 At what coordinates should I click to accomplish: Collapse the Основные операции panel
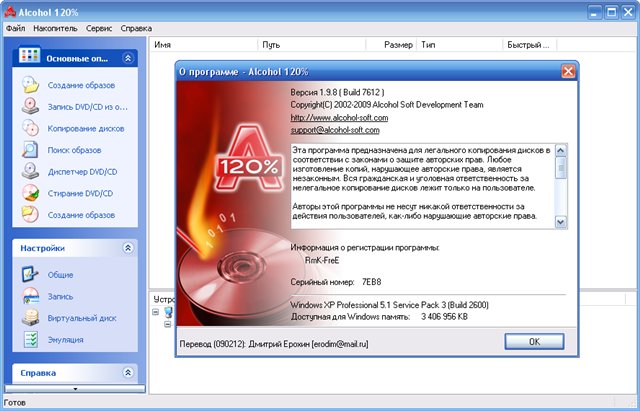coord(127,58)
